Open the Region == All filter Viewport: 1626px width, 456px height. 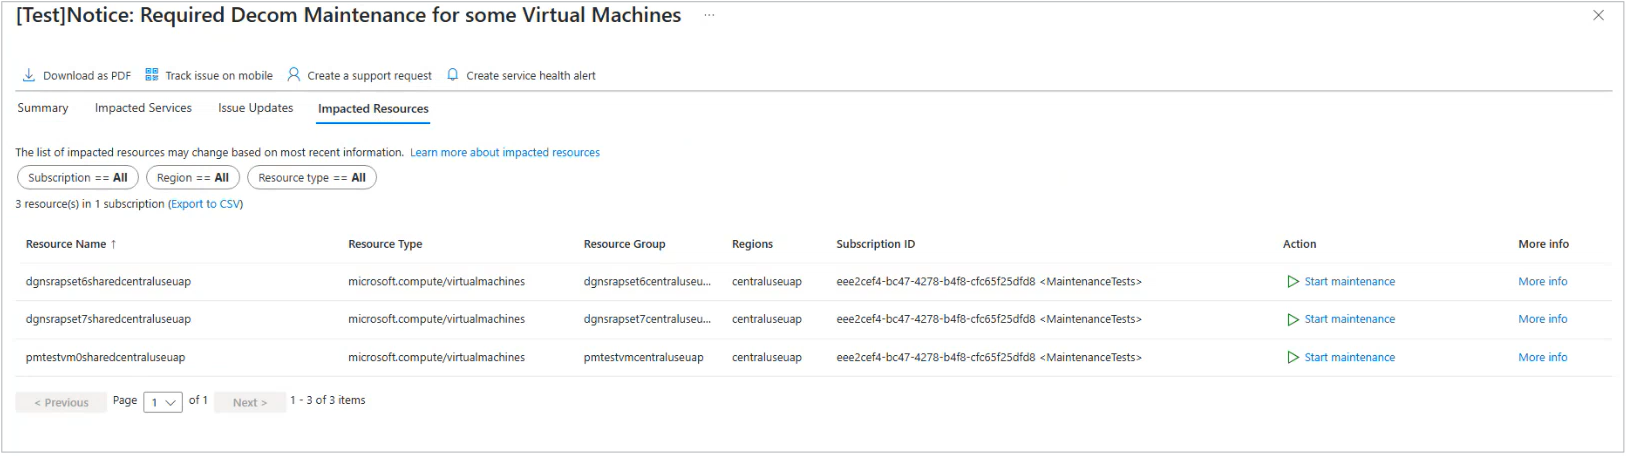click(193, 178)
